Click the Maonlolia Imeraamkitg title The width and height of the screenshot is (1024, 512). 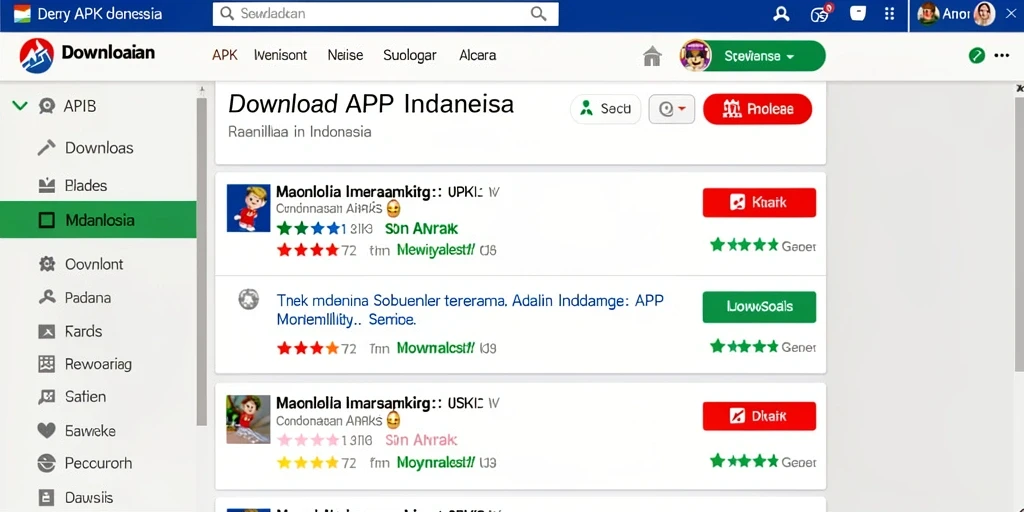pyautogui.click(x=359, y=192)
